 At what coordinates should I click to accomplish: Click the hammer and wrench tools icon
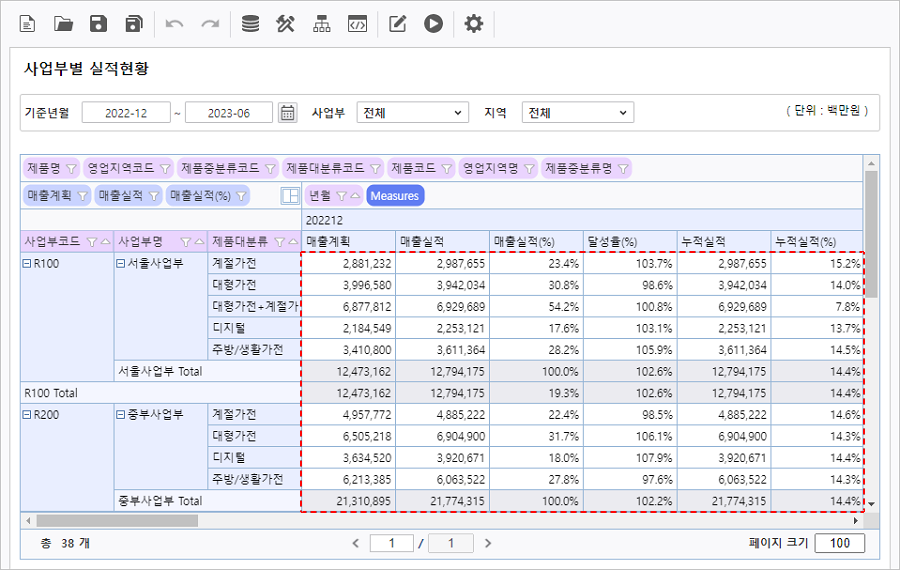[x=286, y=24]
